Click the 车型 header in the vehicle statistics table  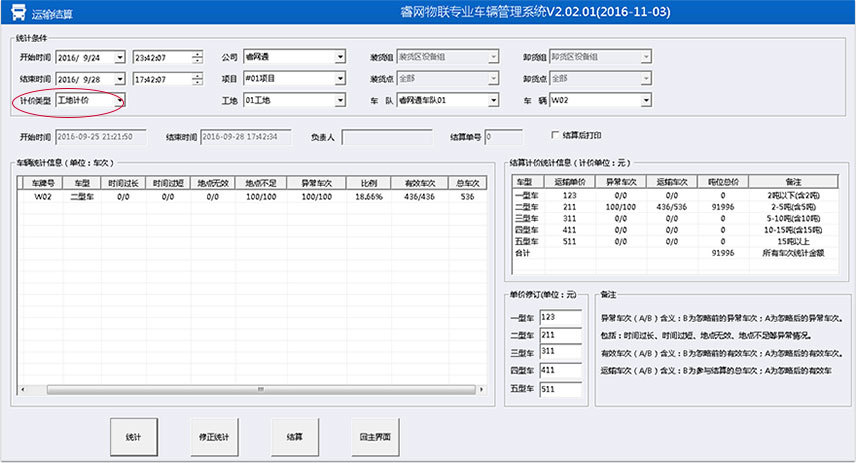click(82, 183)
